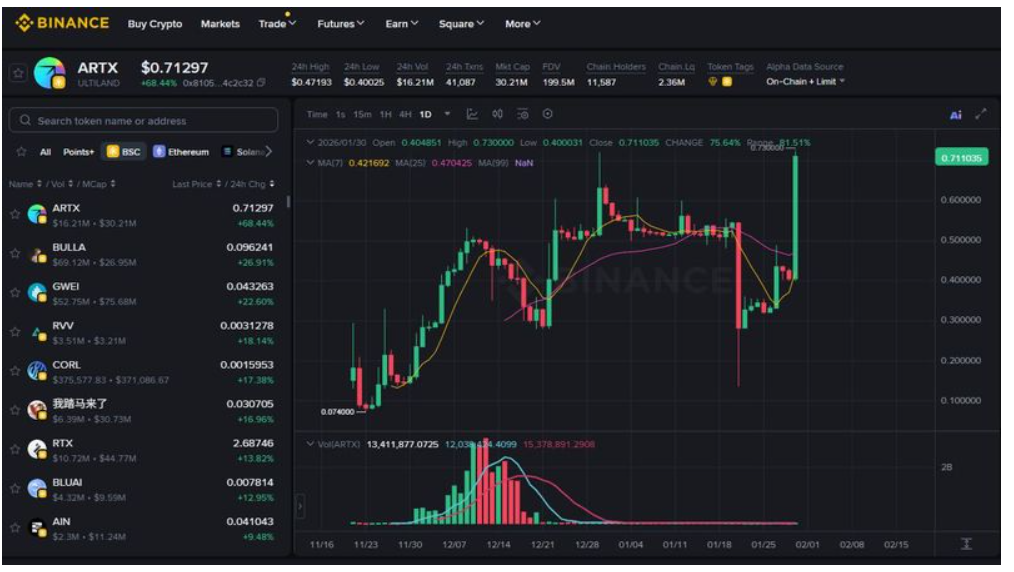The width and height of the screenshot is (1014, 572).
Task: Change Alpha Data Source On-Chain + Limit
Action: [805, 82]
